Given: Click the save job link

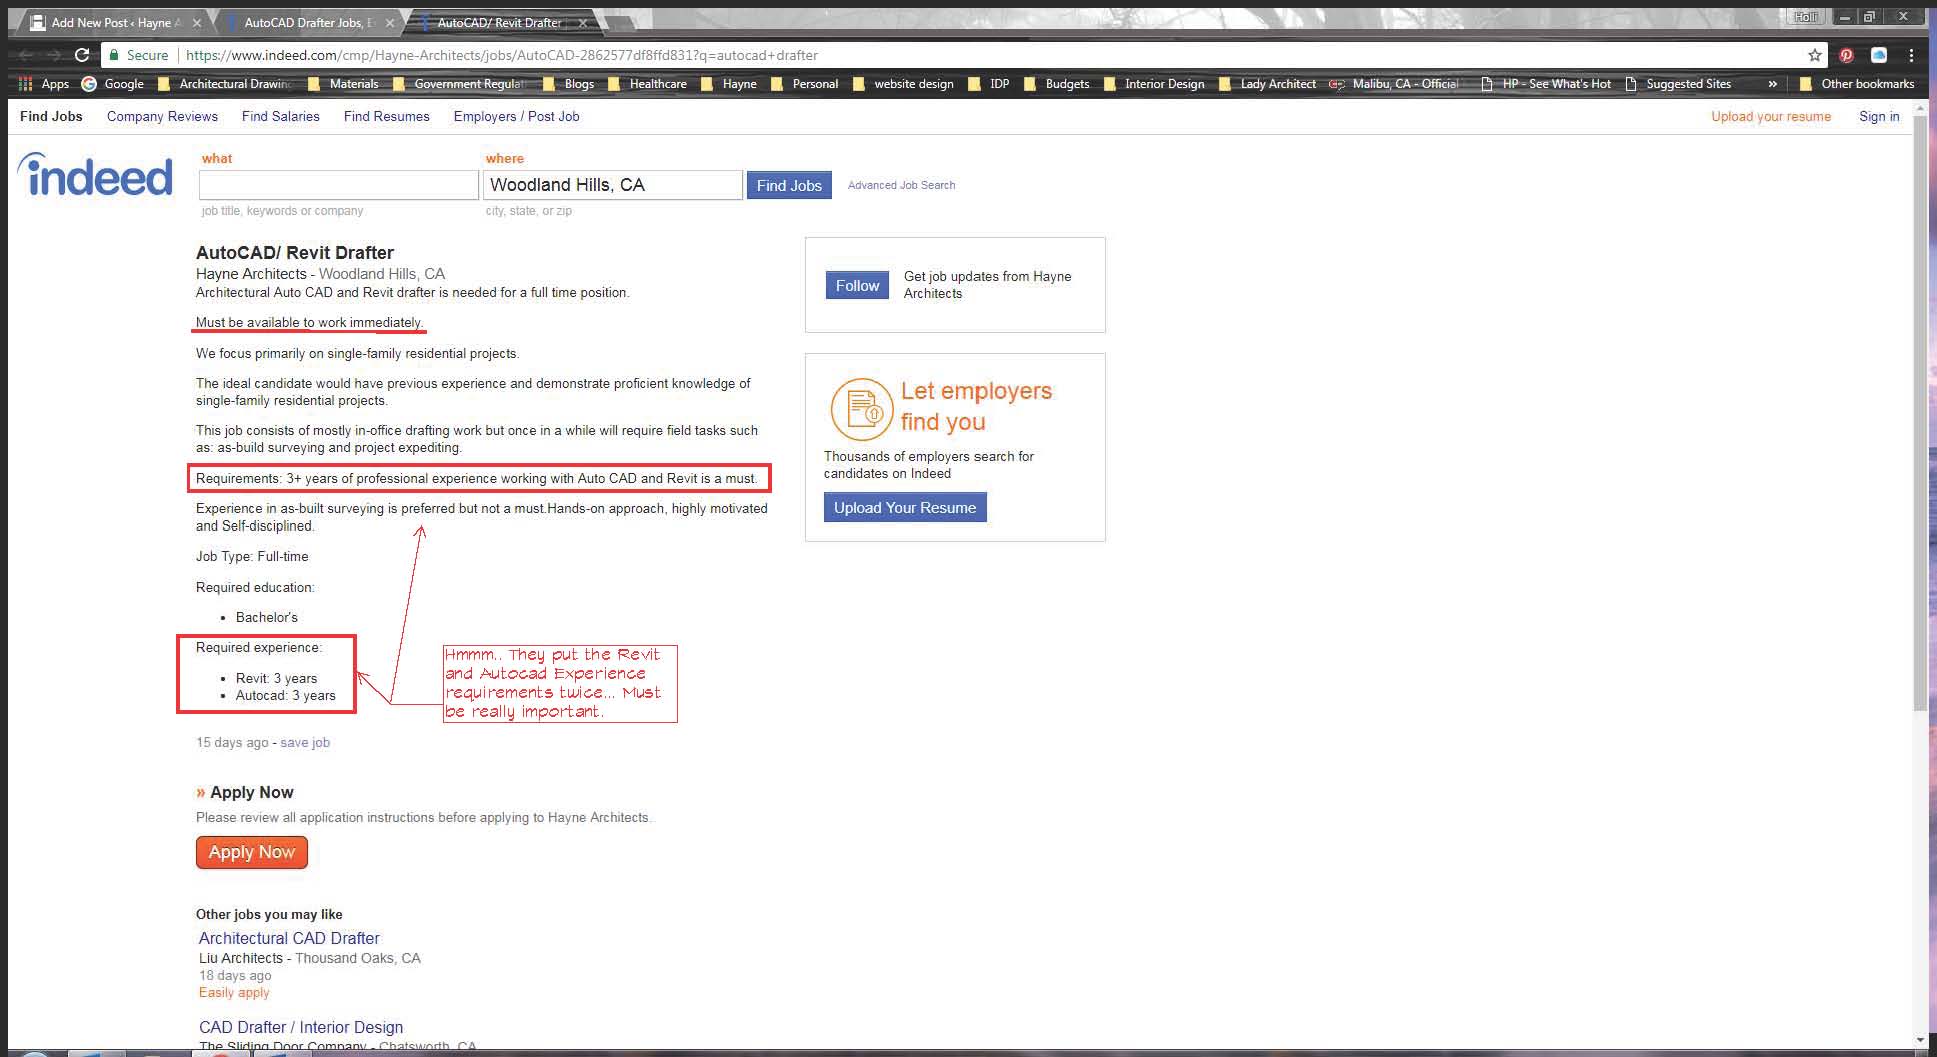Looking at the screenshot, I should click(305, 742).
